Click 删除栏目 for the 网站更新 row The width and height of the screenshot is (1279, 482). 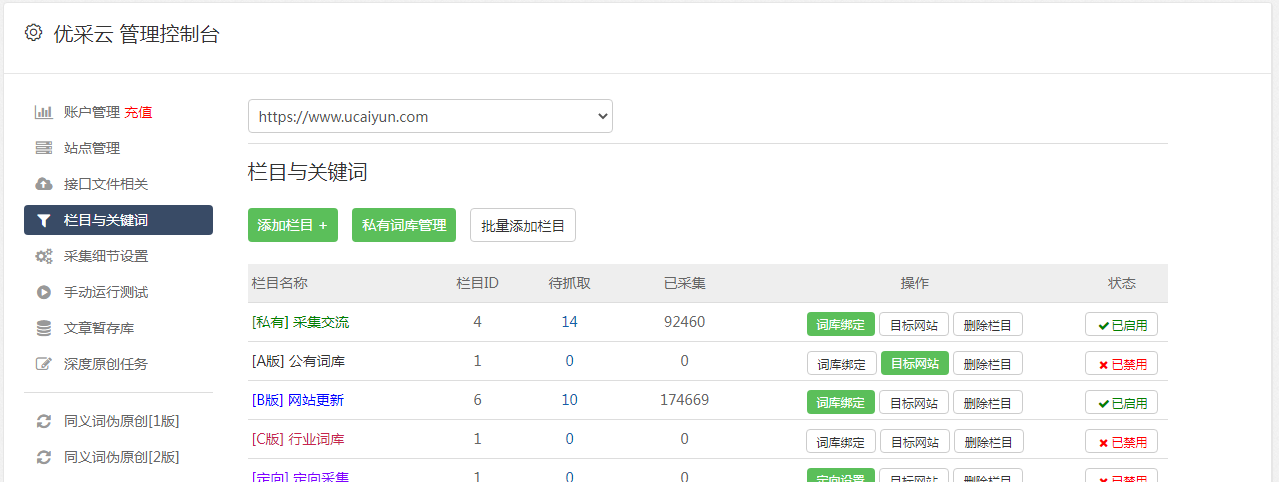tap(988, 401)
